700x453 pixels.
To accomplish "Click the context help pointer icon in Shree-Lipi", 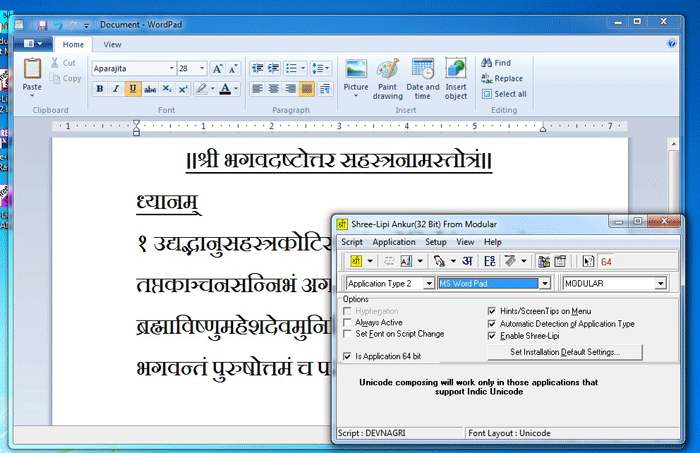I will click(588, 261).
